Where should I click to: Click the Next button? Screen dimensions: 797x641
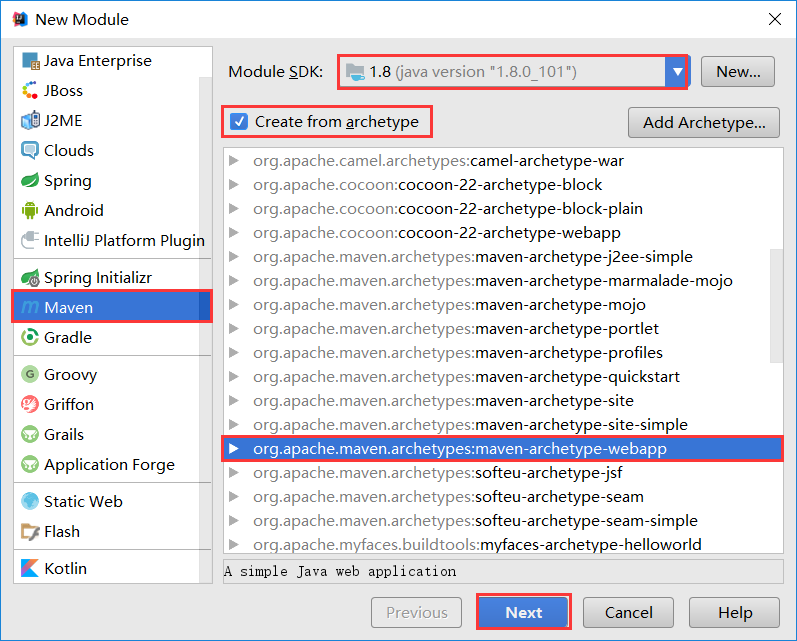(524, 612)
